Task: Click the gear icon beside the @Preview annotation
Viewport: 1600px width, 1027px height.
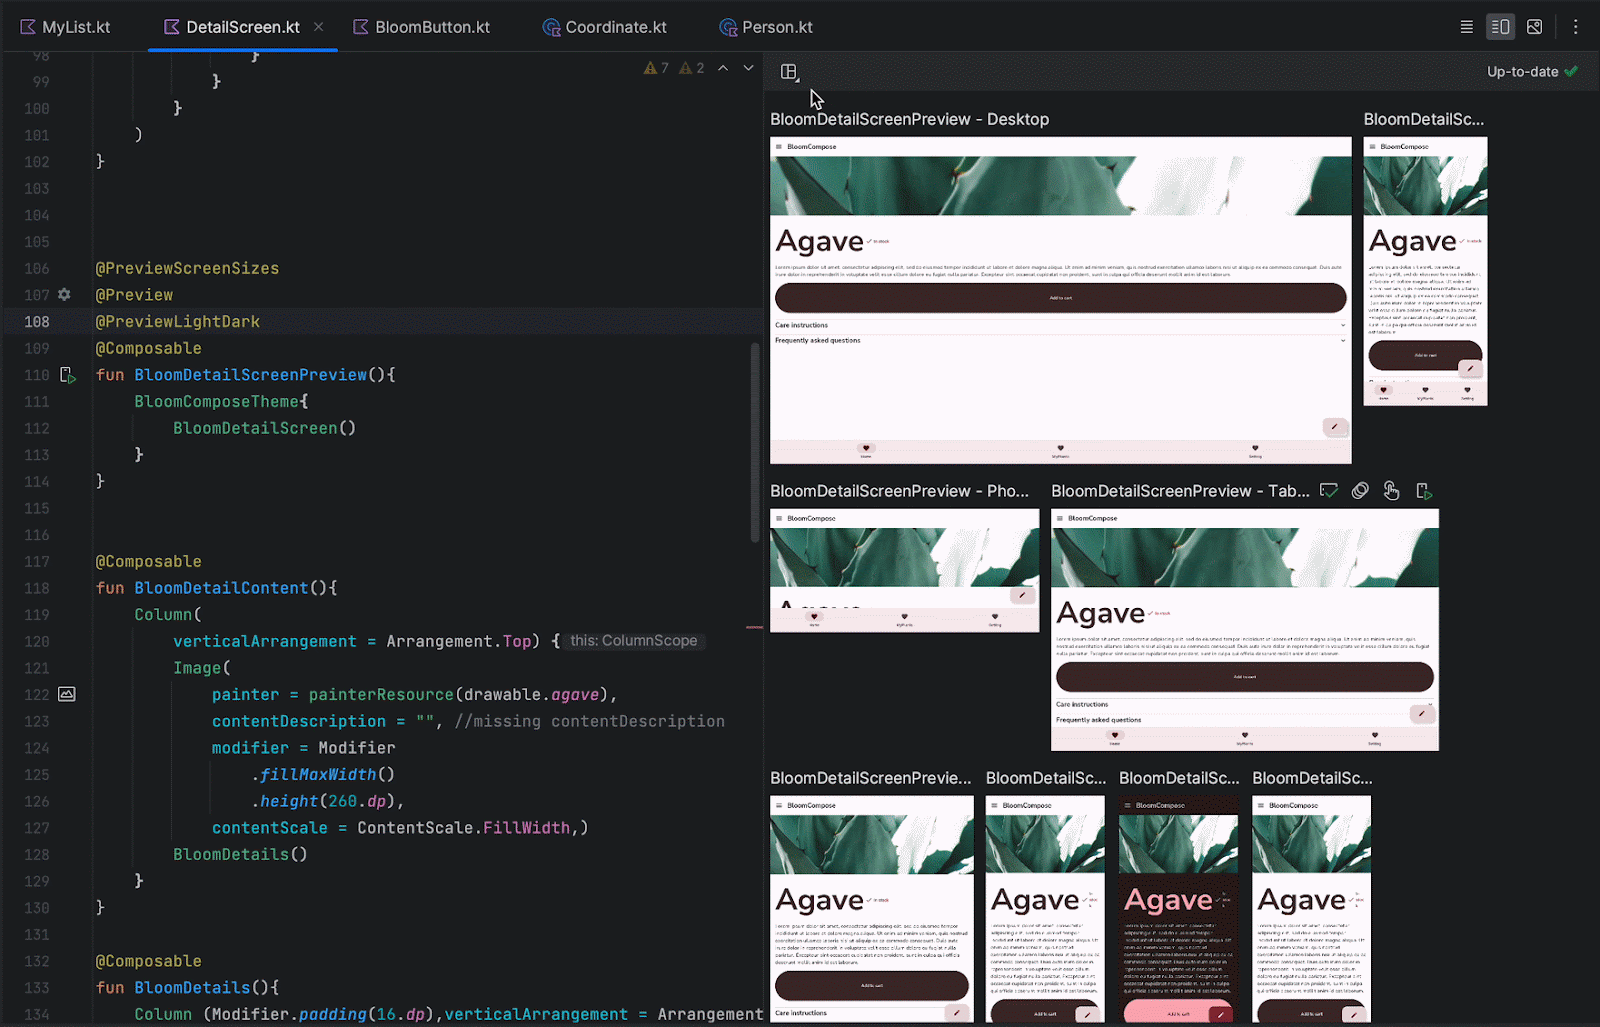Action: click(63, 295)
